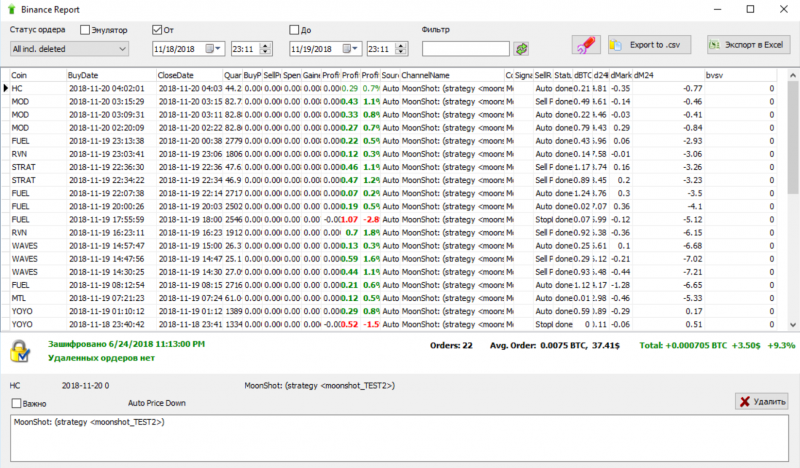
Task: Click the From time 23:11 spinner
Action: pos(265,49)
